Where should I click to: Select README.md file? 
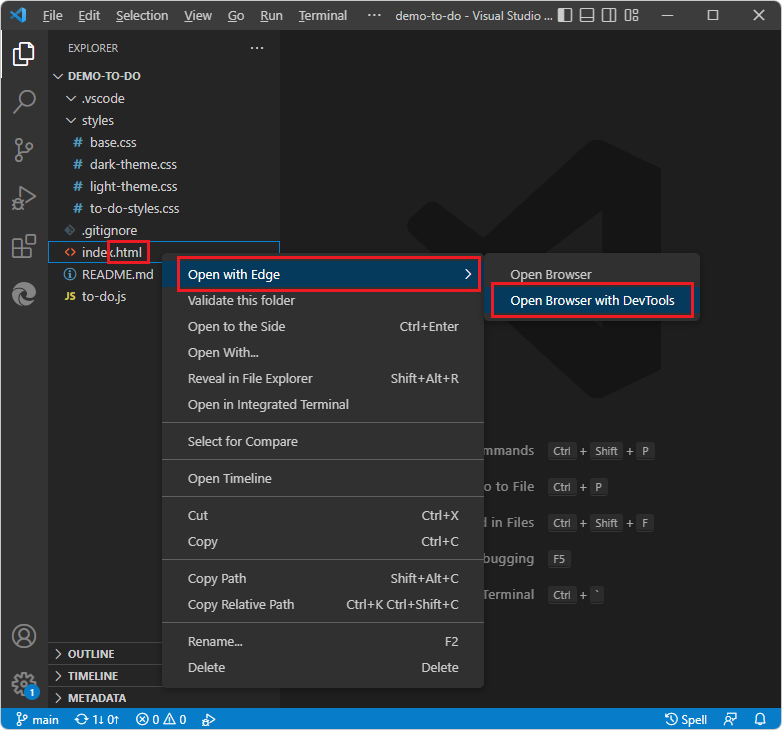pos(106,274)
